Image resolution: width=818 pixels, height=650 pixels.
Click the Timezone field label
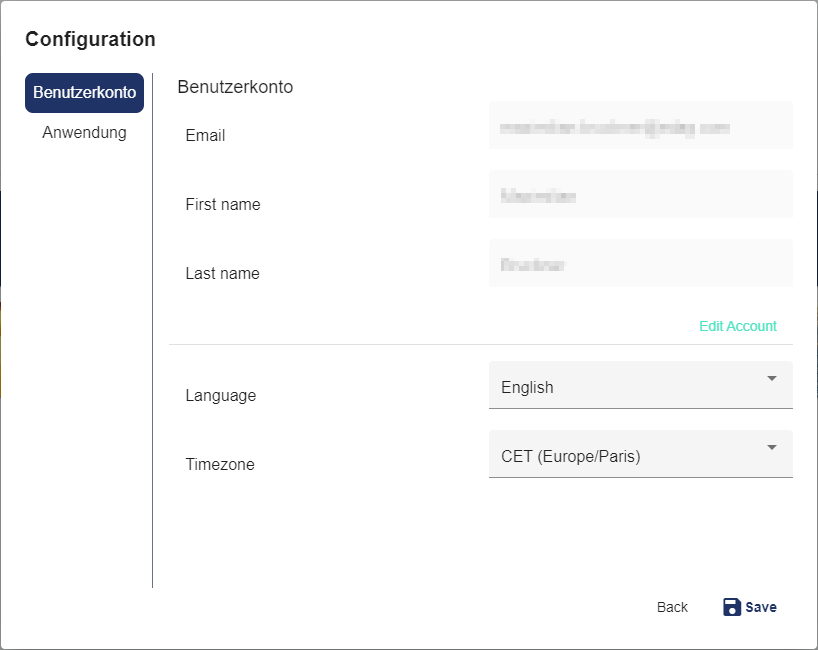[x=220, y=465]
